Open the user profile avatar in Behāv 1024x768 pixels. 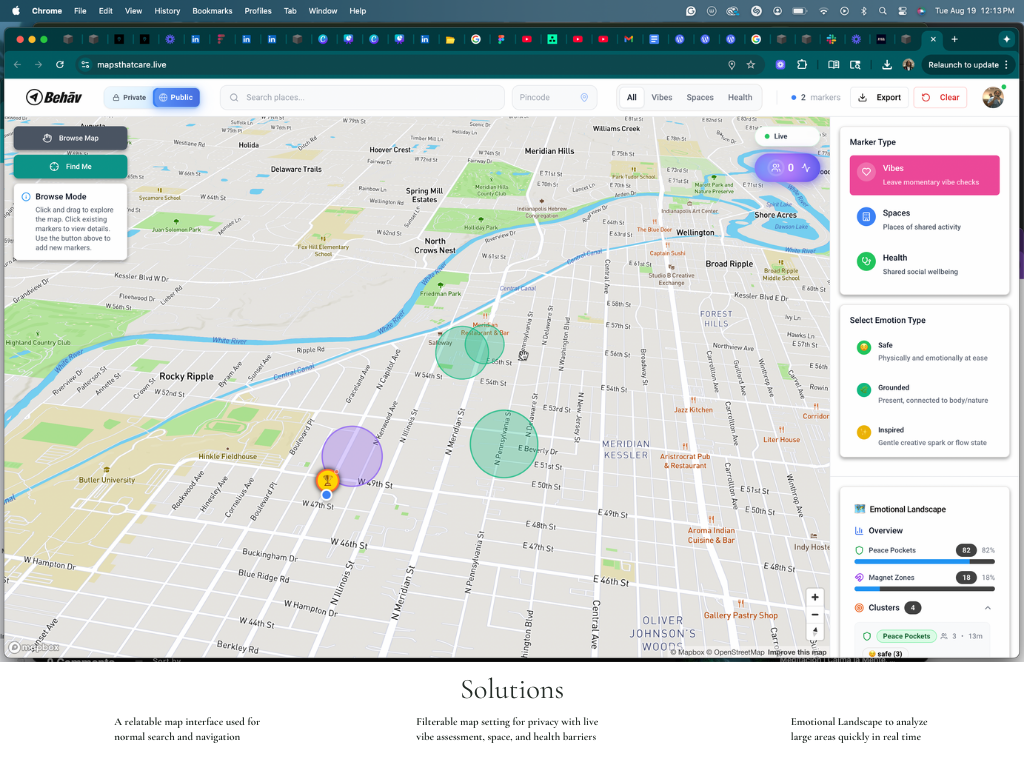pyautogui.click(x=993, y=97)
